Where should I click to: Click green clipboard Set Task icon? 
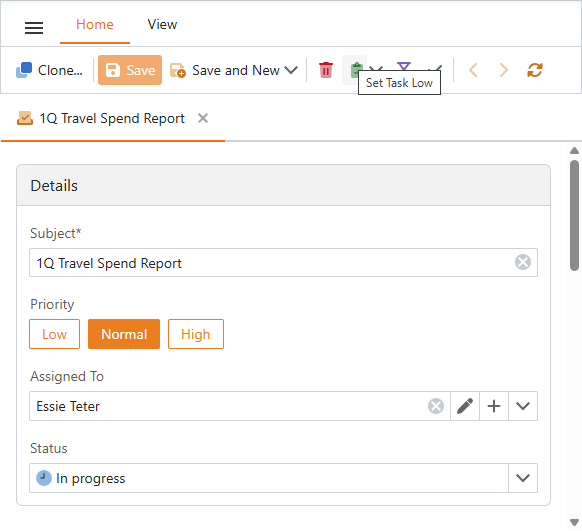pyautogui.click(x=355, y=70)
